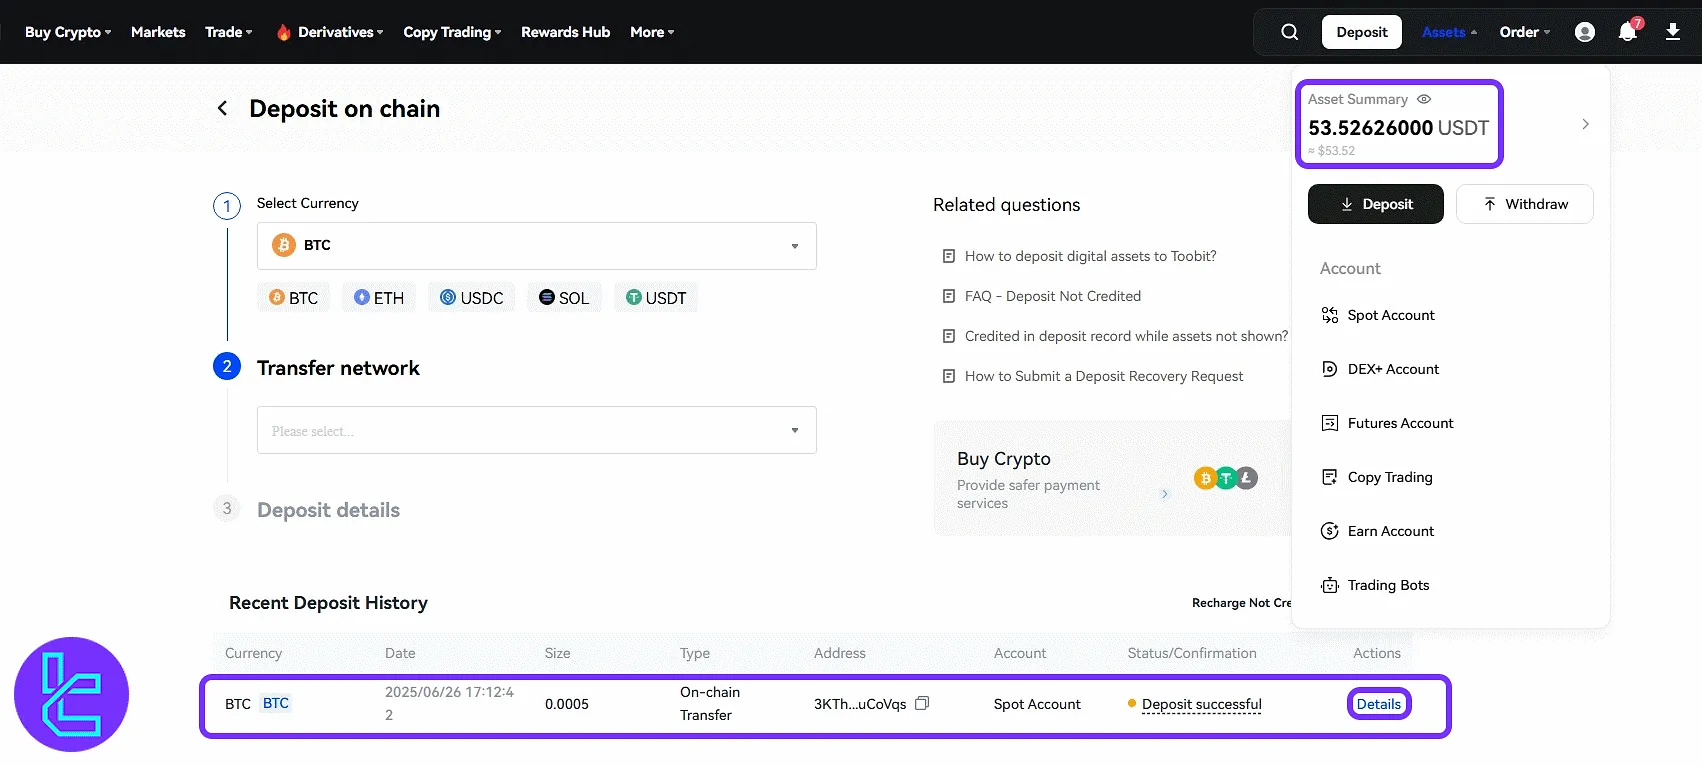
Task: Toggle asset balance visibility eye
Action: [1424, 99]
